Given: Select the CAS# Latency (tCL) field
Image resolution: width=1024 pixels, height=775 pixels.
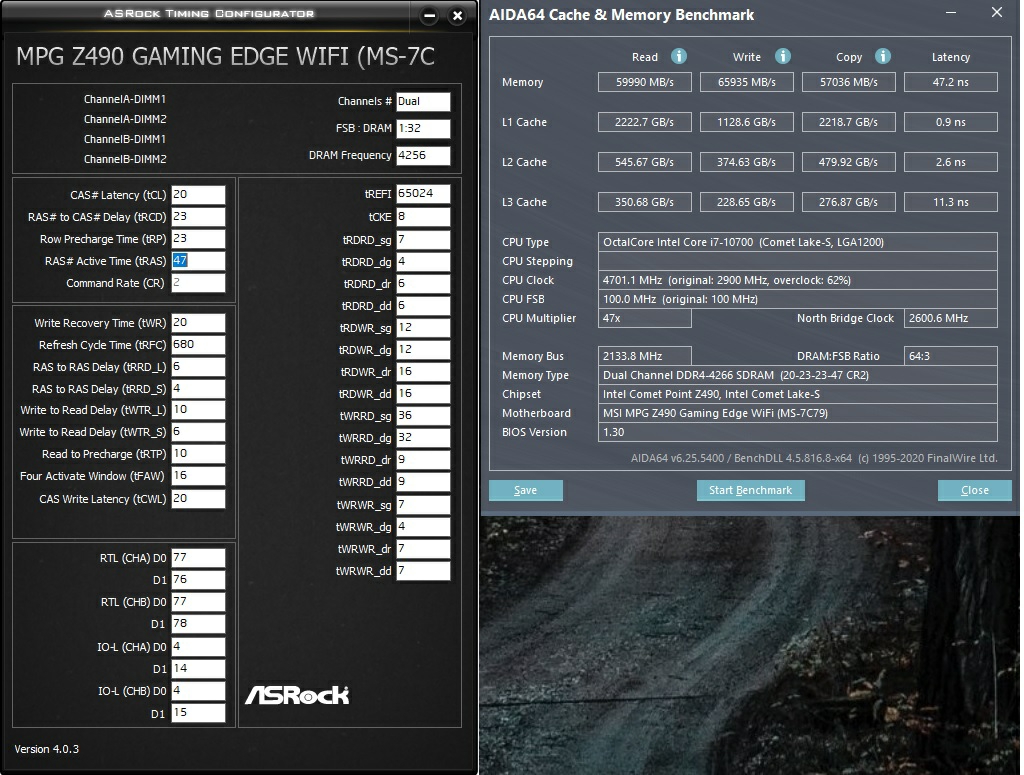Looking at the screenshot, I should pos(199,195).
